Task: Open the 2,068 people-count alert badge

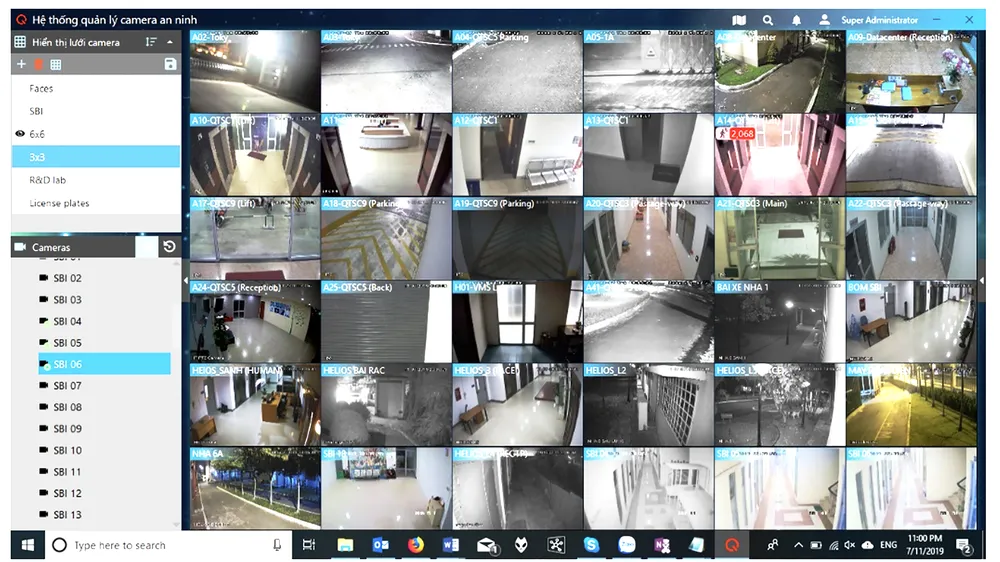Action: point(735,133)
